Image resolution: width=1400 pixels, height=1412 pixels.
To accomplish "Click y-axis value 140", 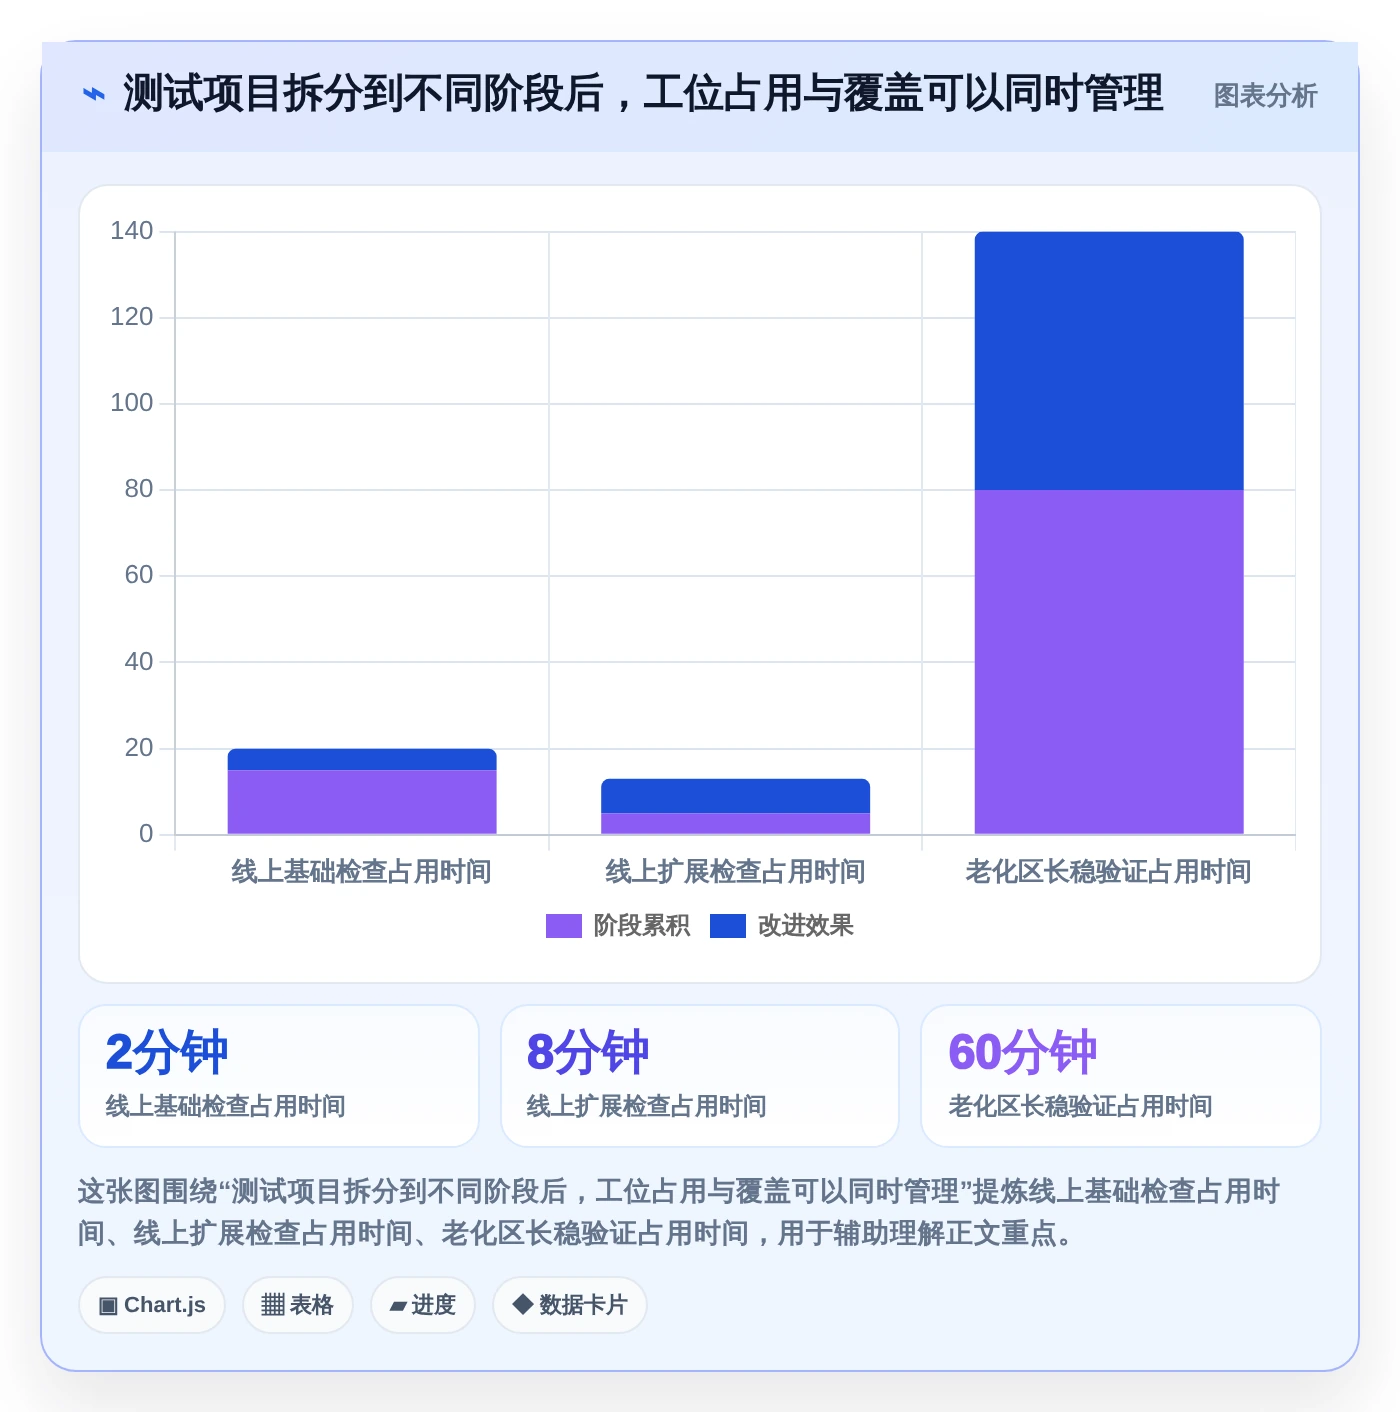I will (x=132, y=231).
